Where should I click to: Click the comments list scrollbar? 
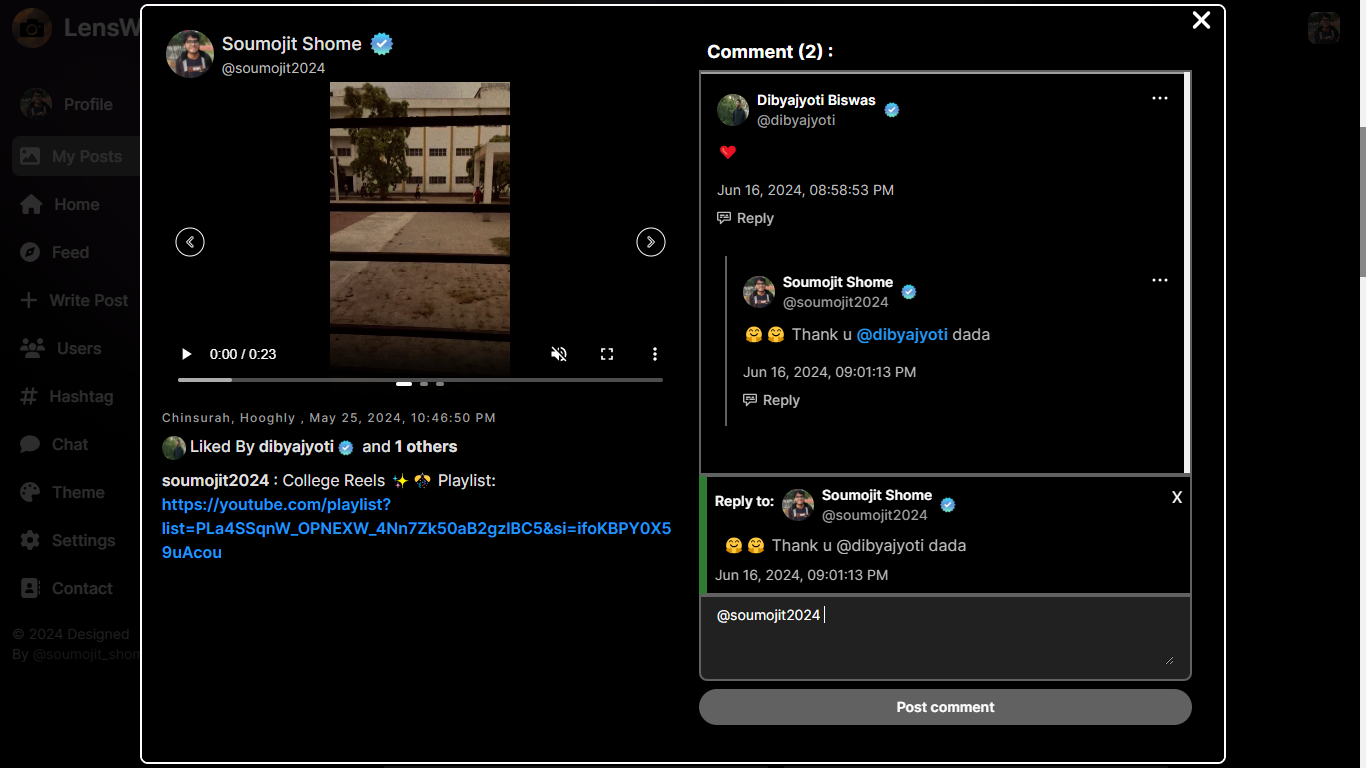click(x=1187, y=272)
